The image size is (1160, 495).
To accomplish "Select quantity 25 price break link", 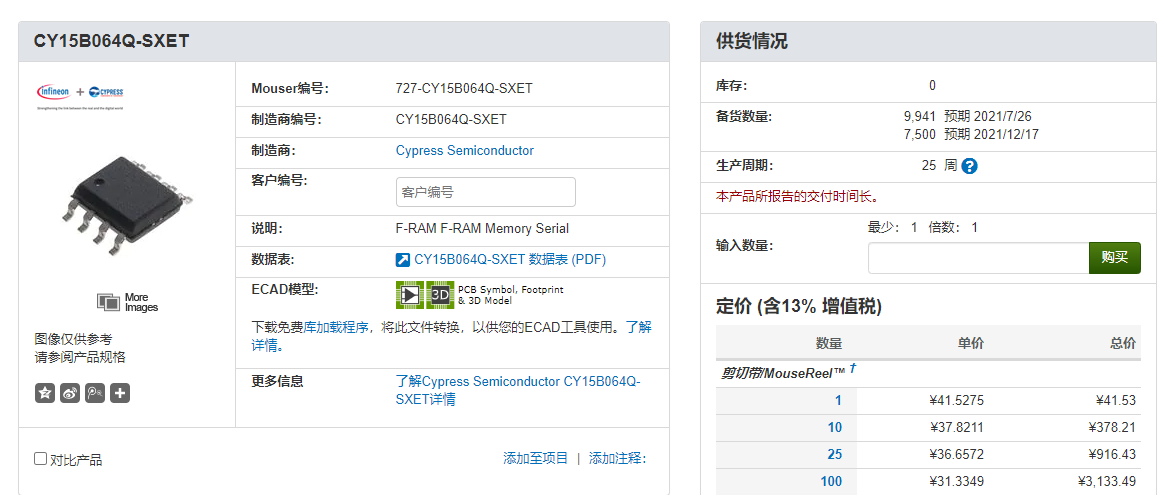I will pos(834,454).
